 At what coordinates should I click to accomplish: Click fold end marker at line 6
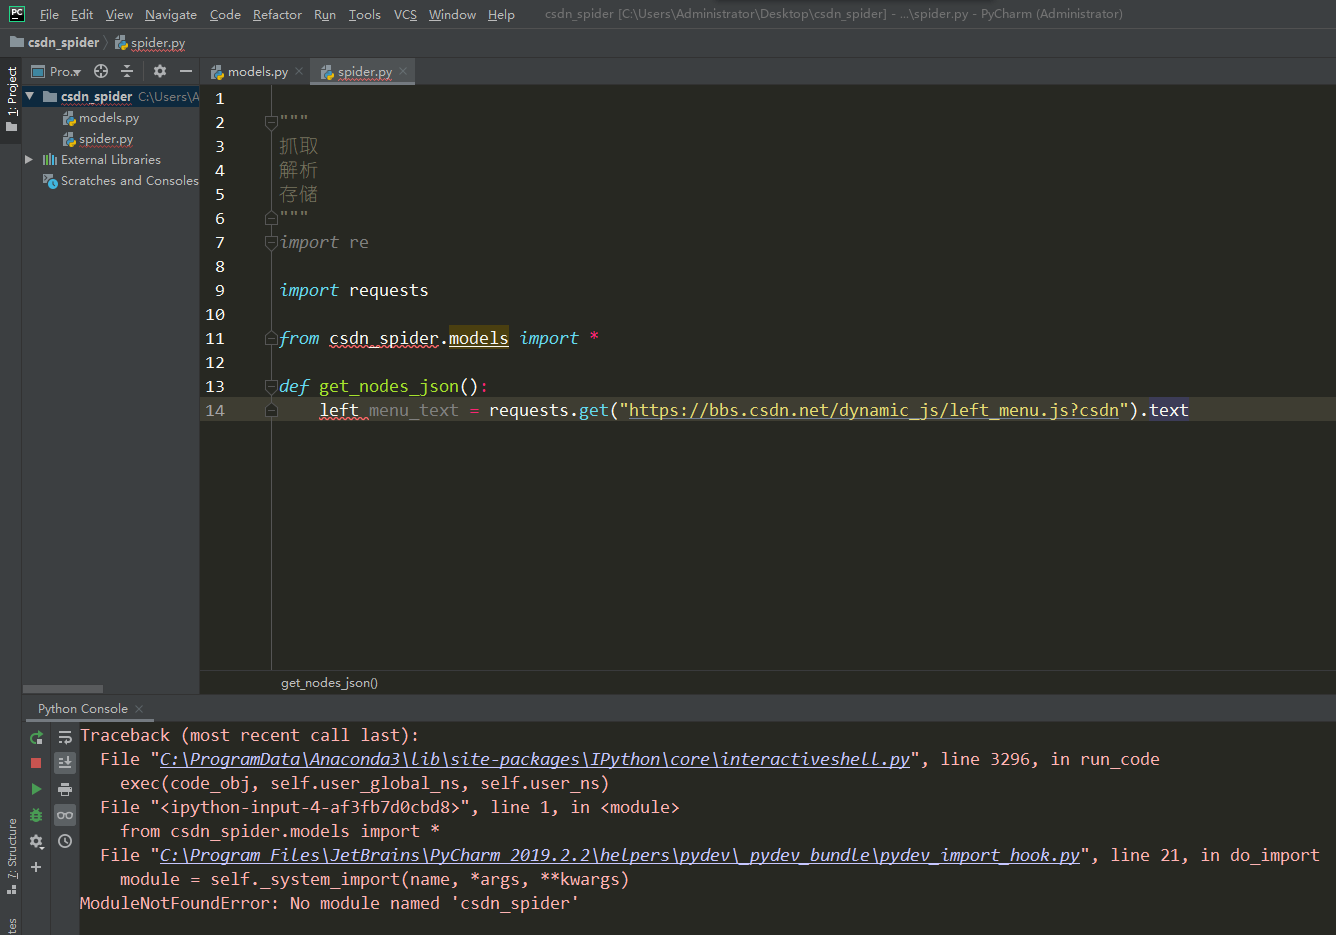tap(271, 218)
